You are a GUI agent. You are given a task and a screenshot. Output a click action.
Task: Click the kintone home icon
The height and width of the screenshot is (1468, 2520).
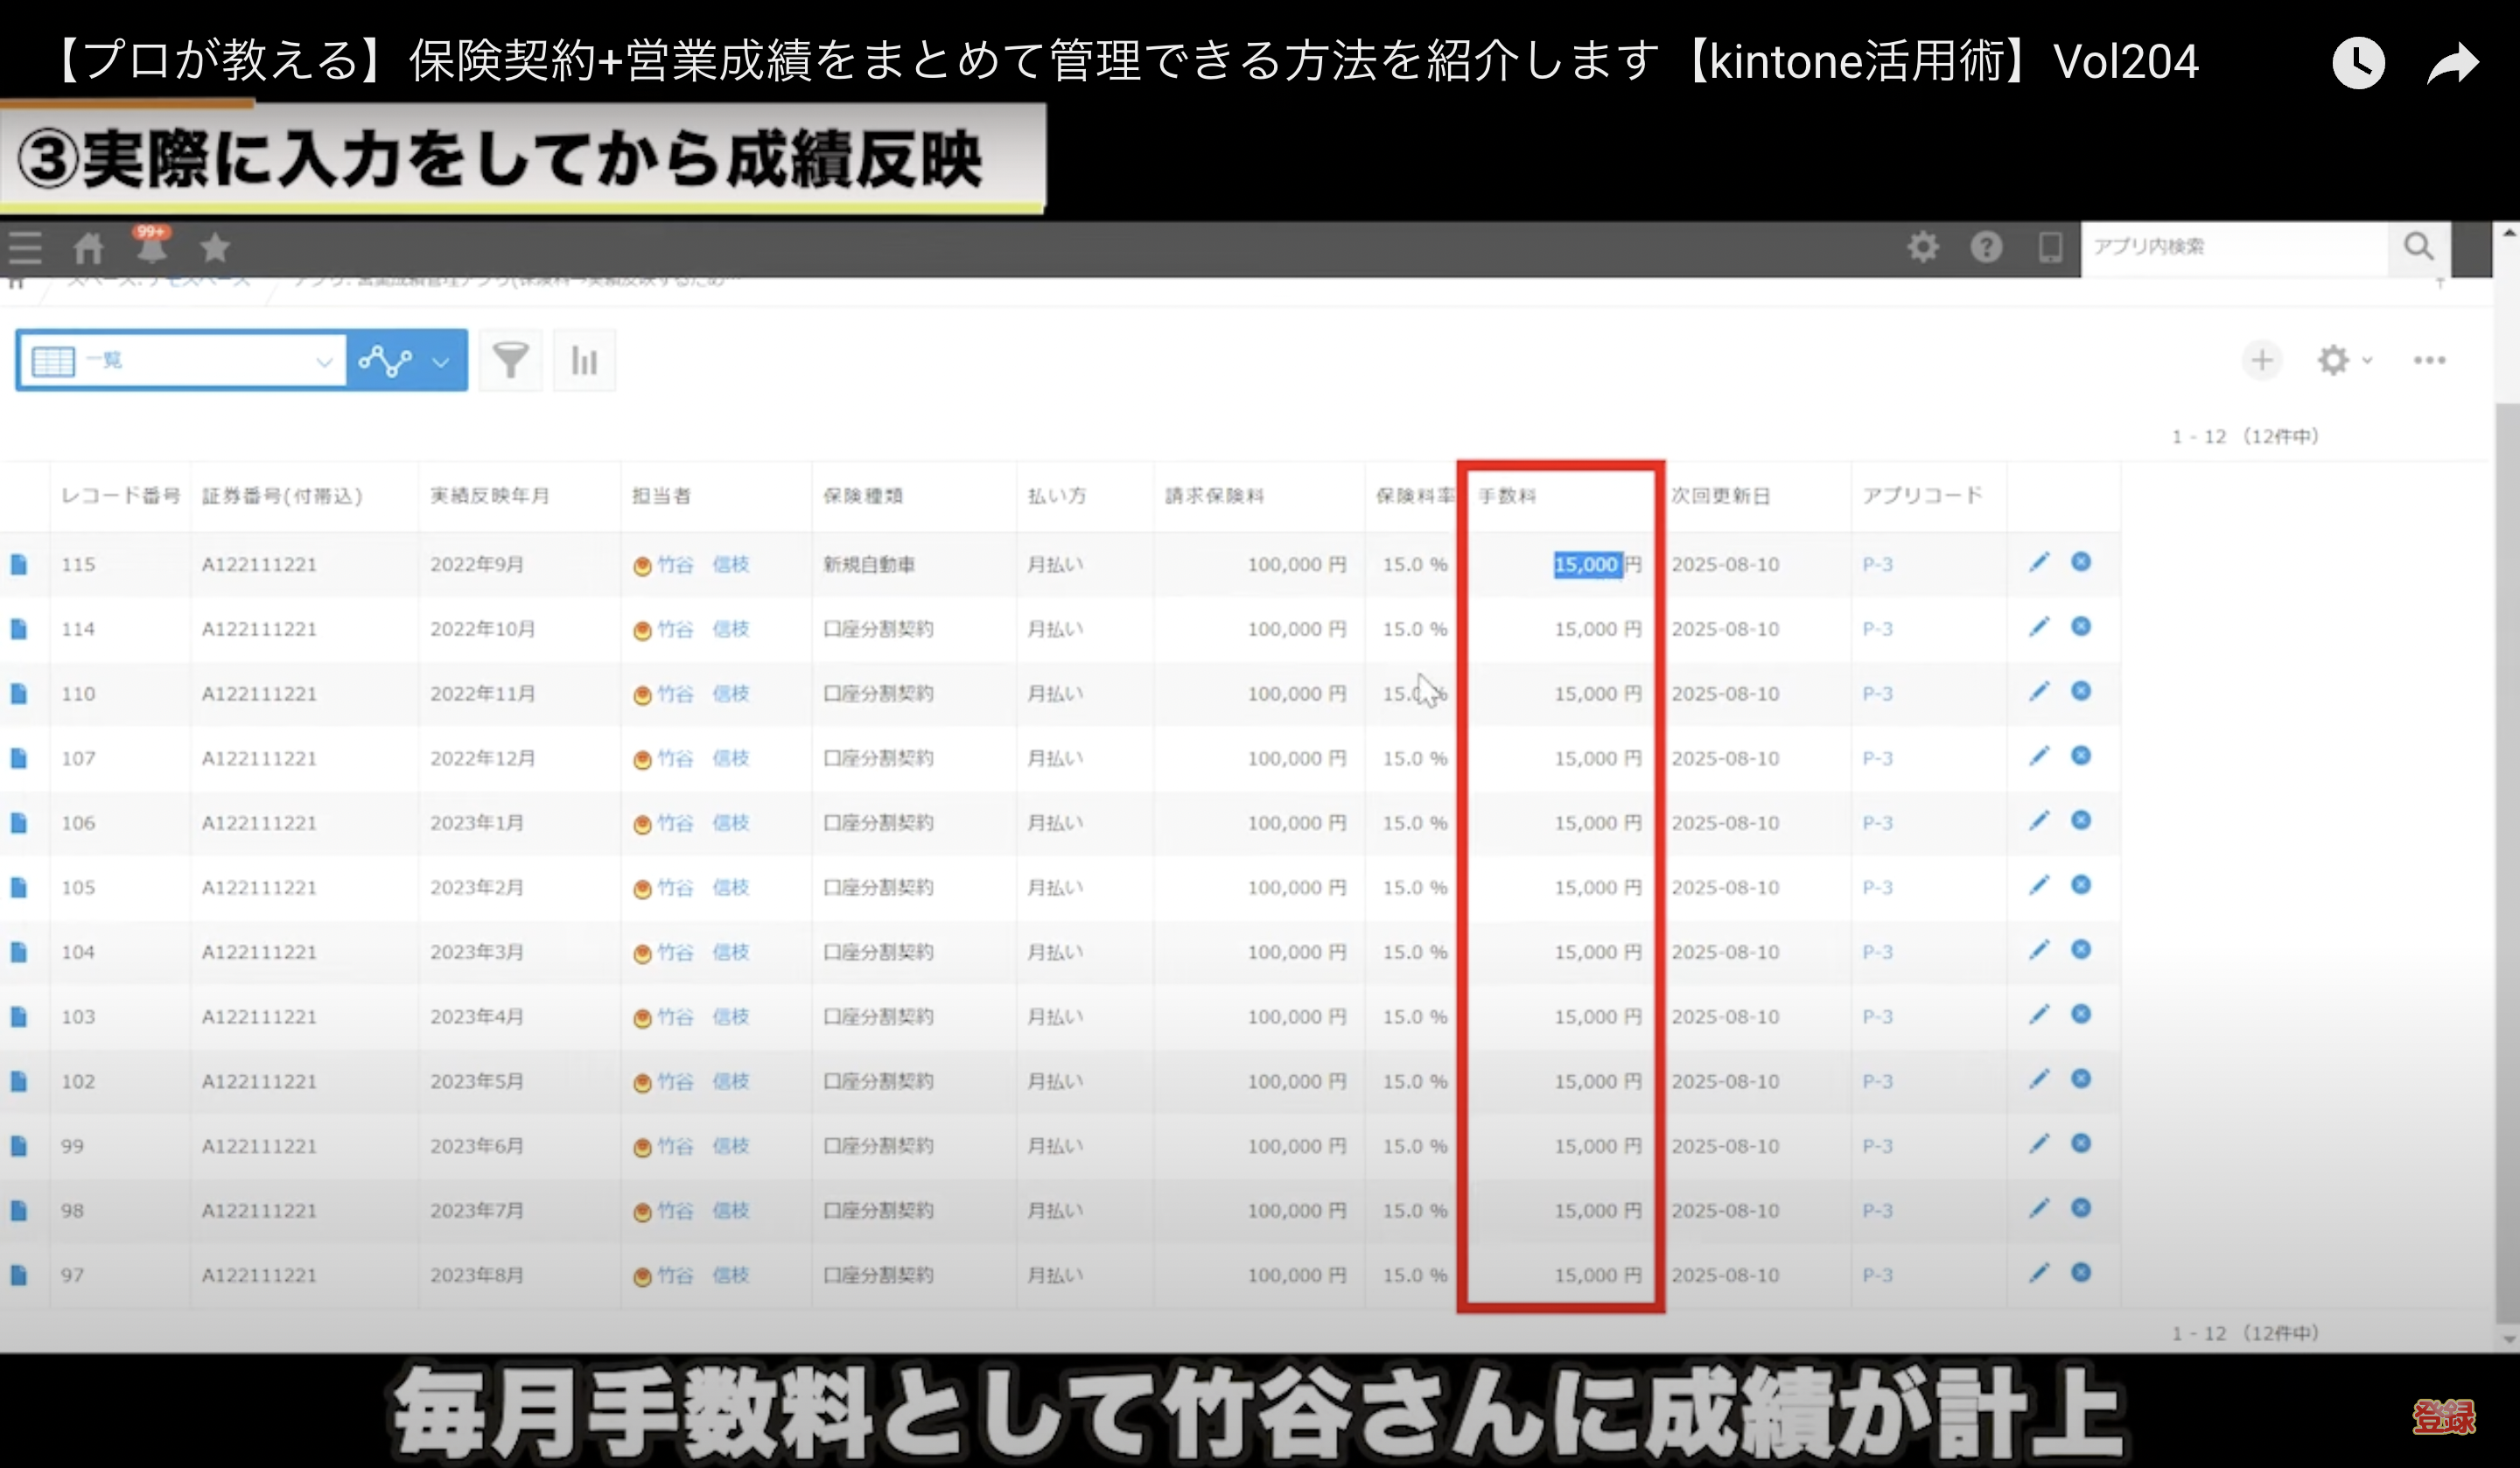[x=88, y=247]
